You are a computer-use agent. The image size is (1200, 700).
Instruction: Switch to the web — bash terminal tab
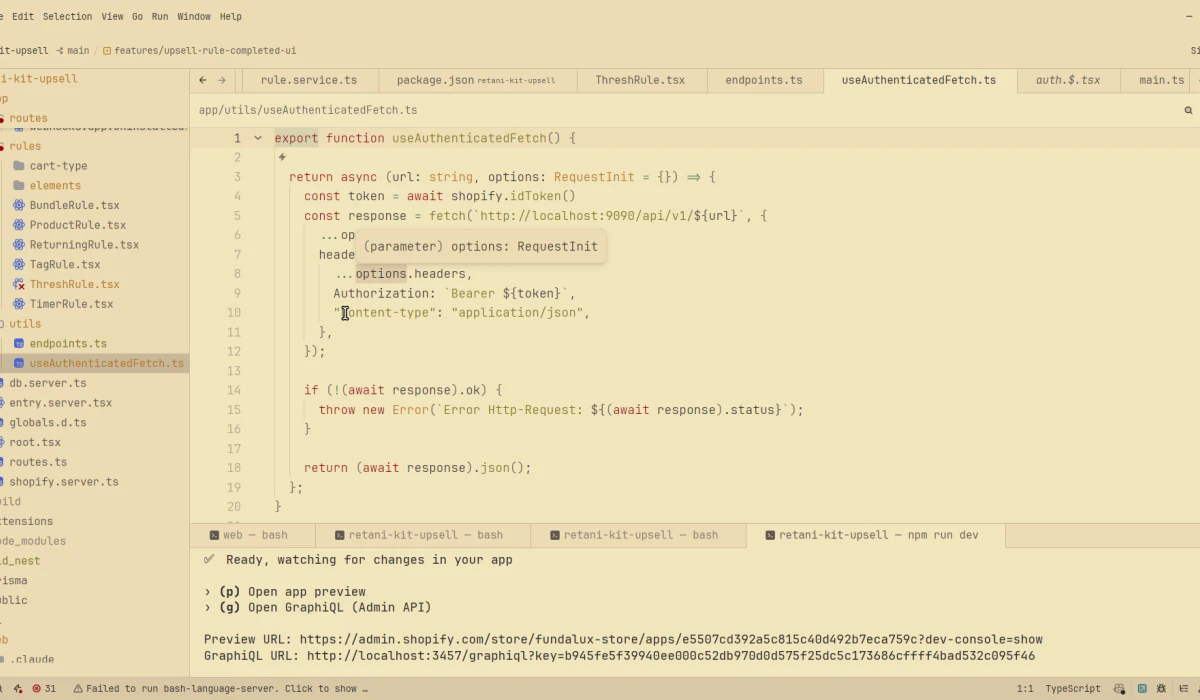coord(253,535)
